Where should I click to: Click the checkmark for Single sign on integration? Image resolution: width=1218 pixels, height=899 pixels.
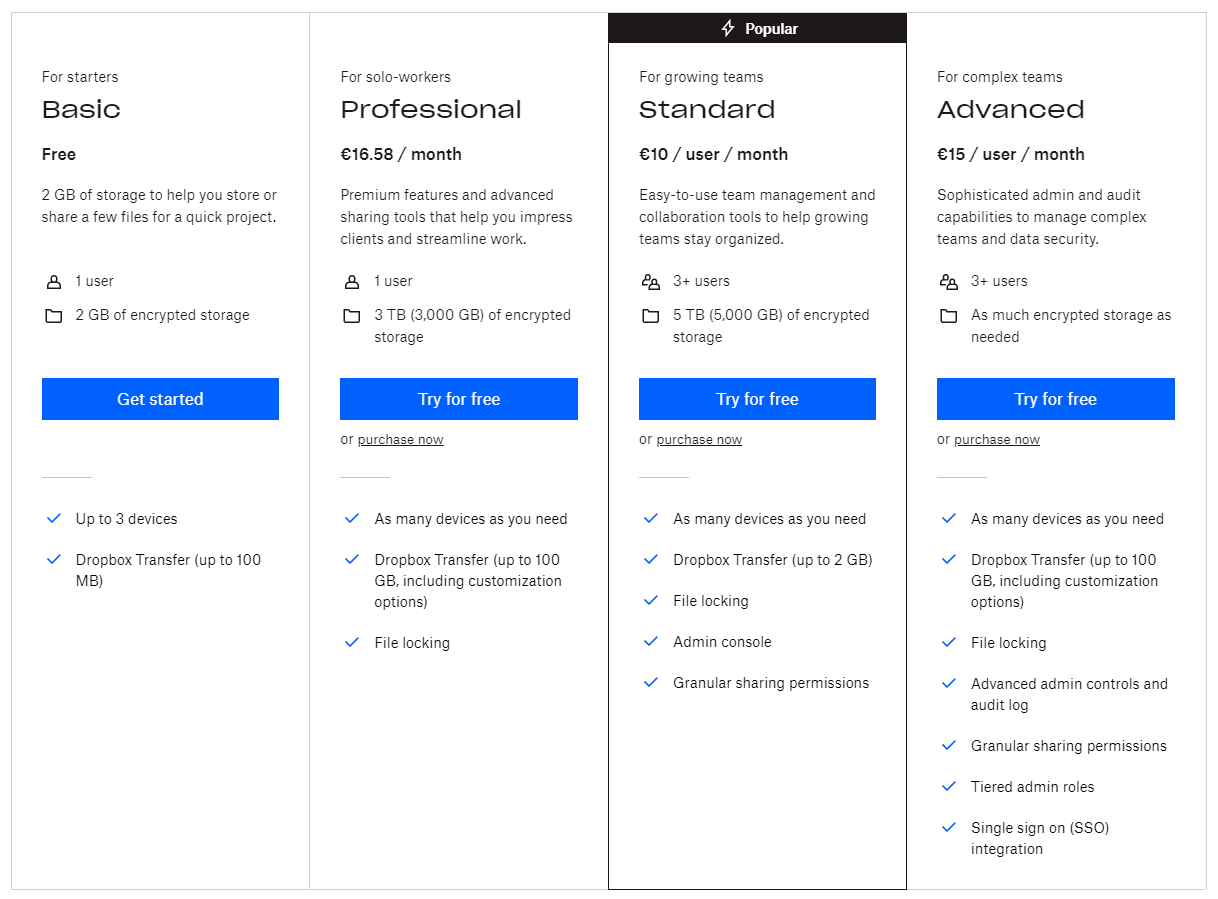pyautogui.click(x=949, y=828)
